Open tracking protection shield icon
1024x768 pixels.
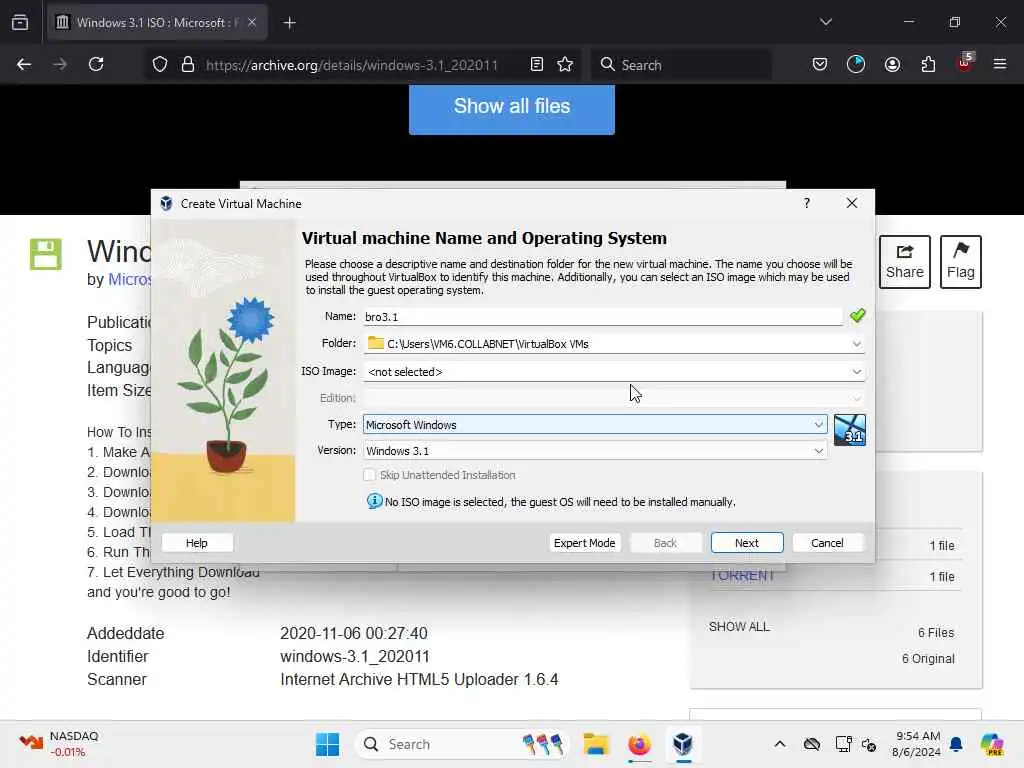pyautogui.click(x=160, y=64)
